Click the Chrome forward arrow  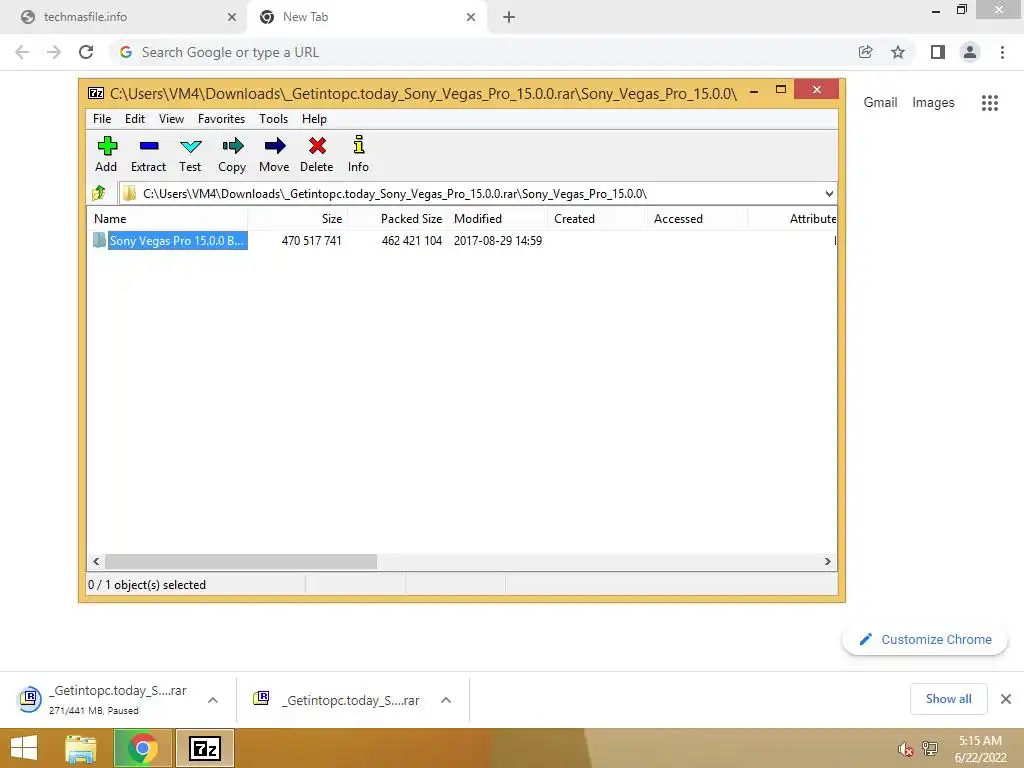pos(54,52)
